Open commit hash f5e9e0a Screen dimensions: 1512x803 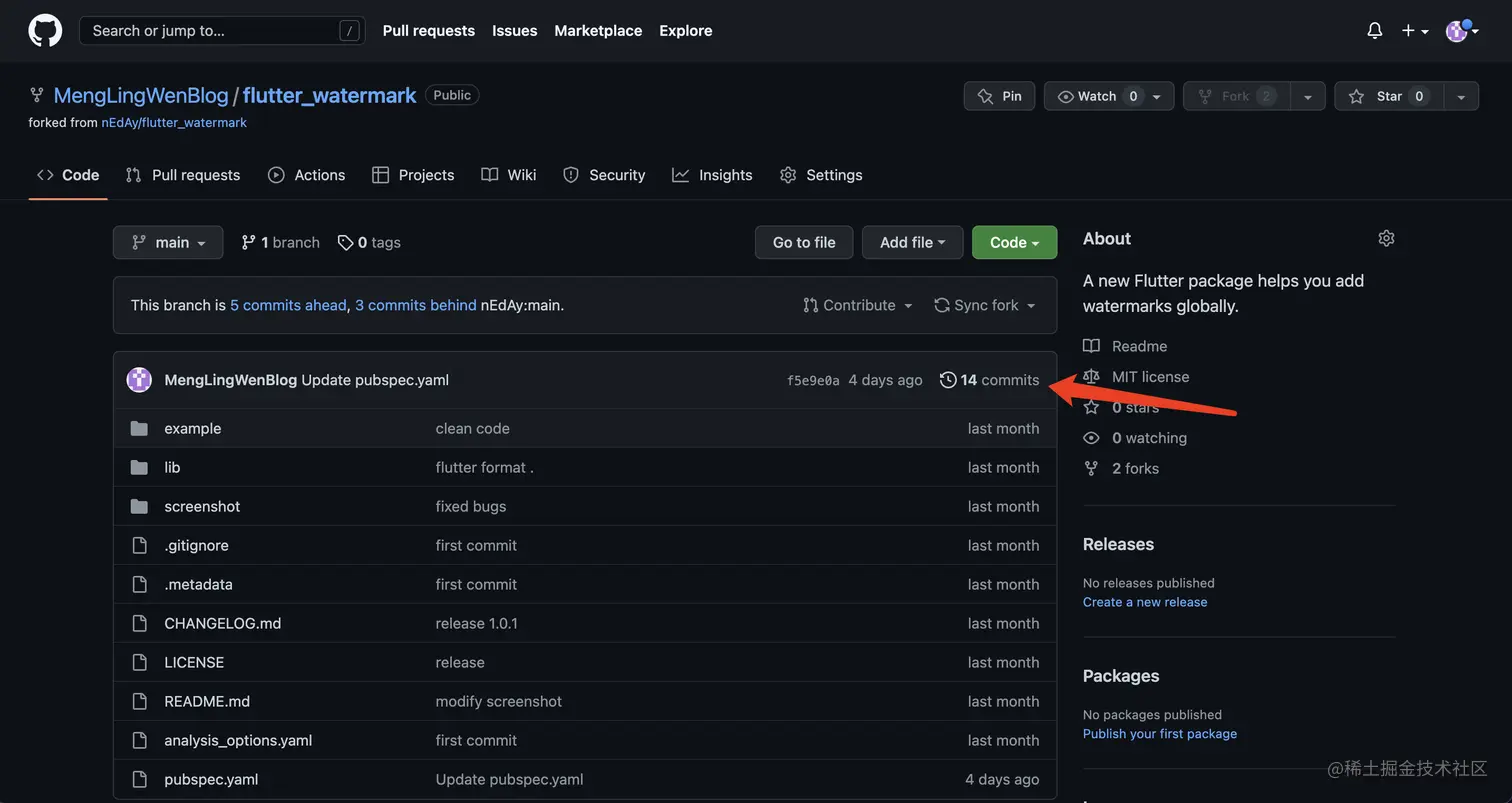point(813,381)
